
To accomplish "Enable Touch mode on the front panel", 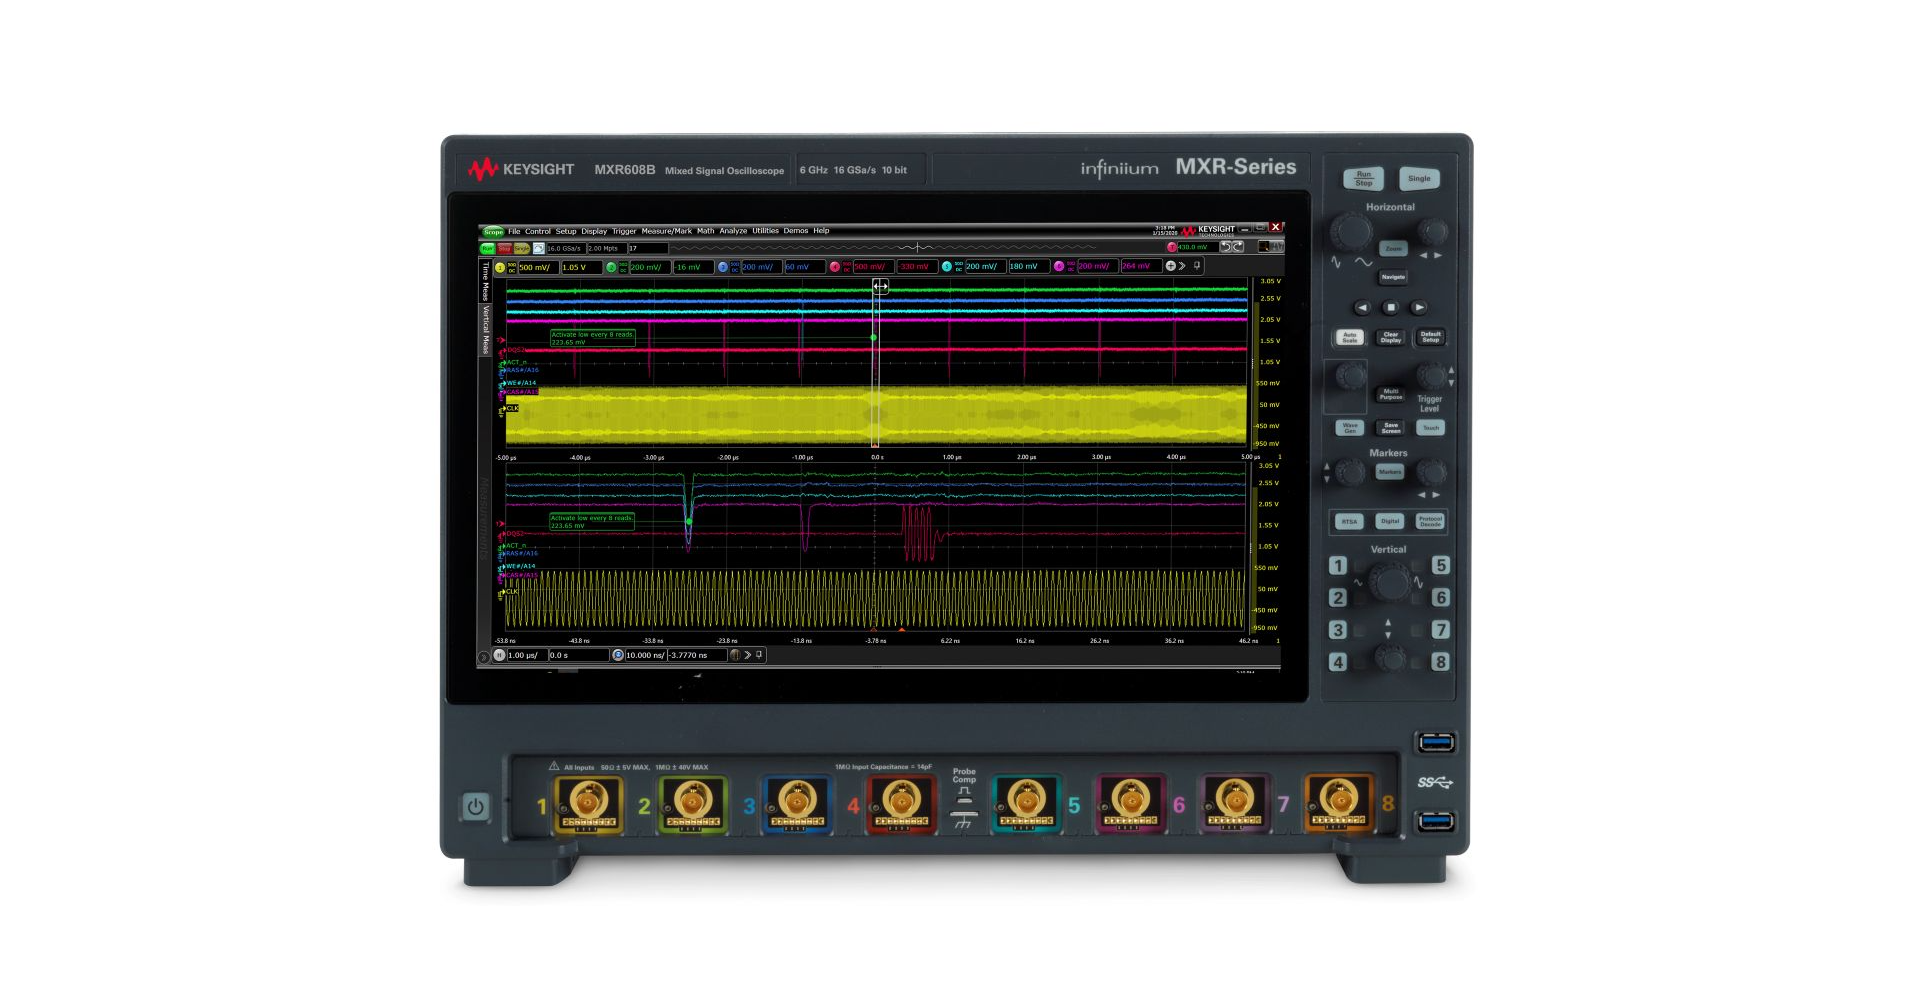I will pyautogui.click(x=1430, y=428).
